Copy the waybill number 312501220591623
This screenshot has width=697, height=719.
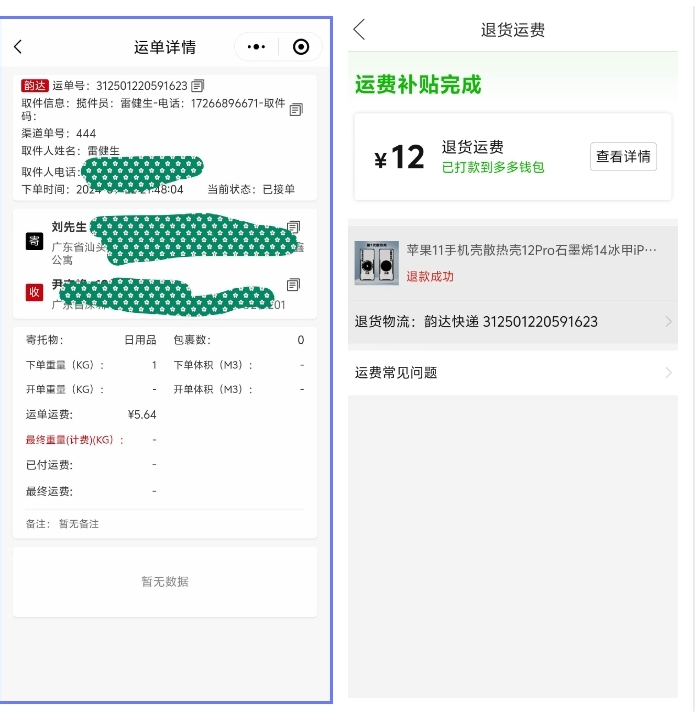(198, 86)
